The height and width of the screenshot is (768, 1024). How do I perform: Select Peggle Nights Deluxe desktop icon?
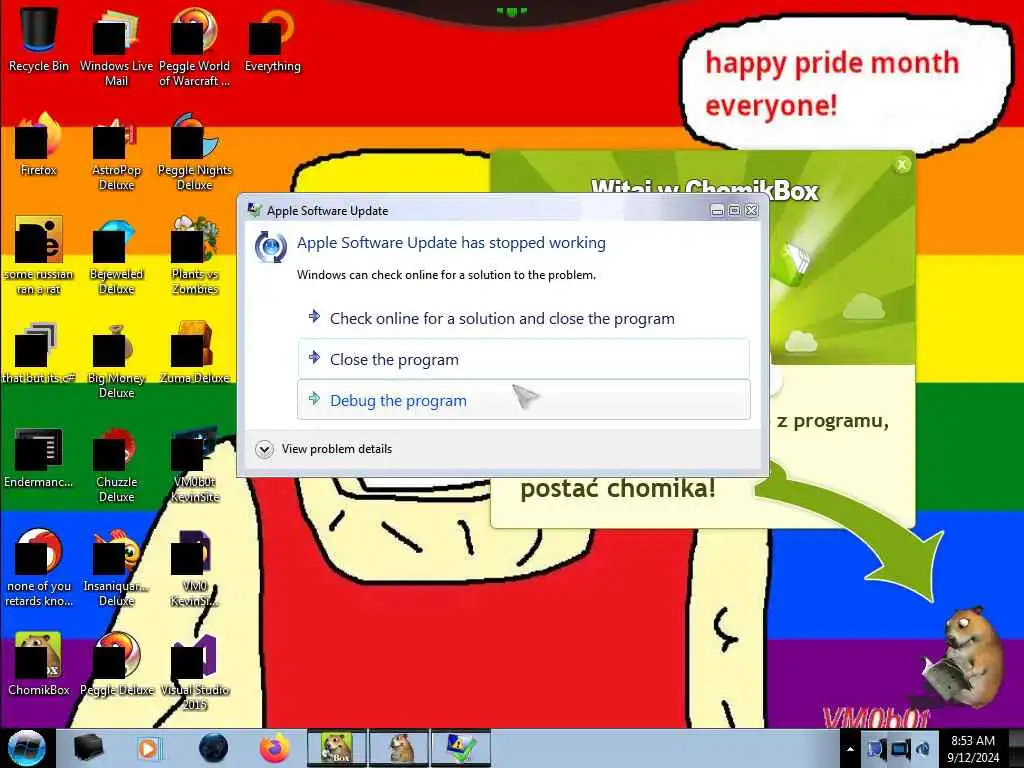(x=195, y=150)
